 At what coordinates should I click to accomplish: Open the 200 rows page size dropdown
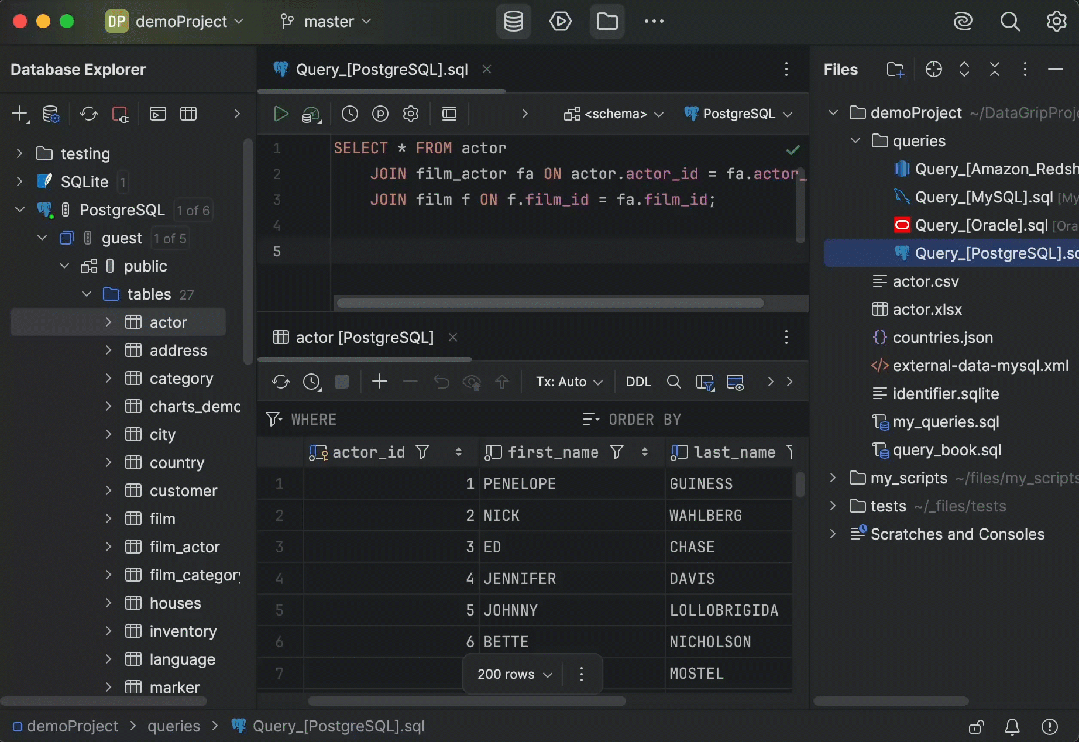click(x=515, y=674)
